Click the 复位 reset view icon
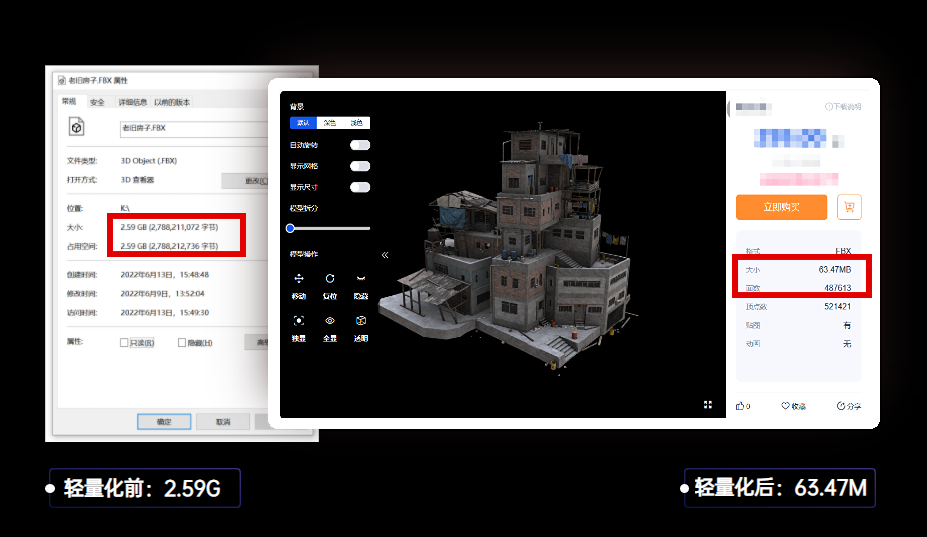The width and height of the screenshot is (927, 537). click(330, 279)
